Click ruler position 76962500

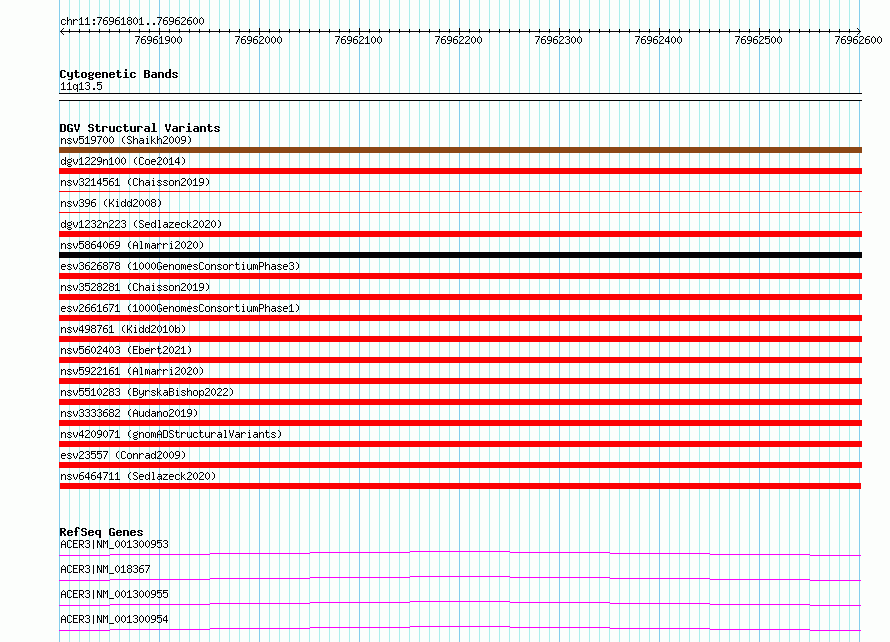click(x=758, y=40)
